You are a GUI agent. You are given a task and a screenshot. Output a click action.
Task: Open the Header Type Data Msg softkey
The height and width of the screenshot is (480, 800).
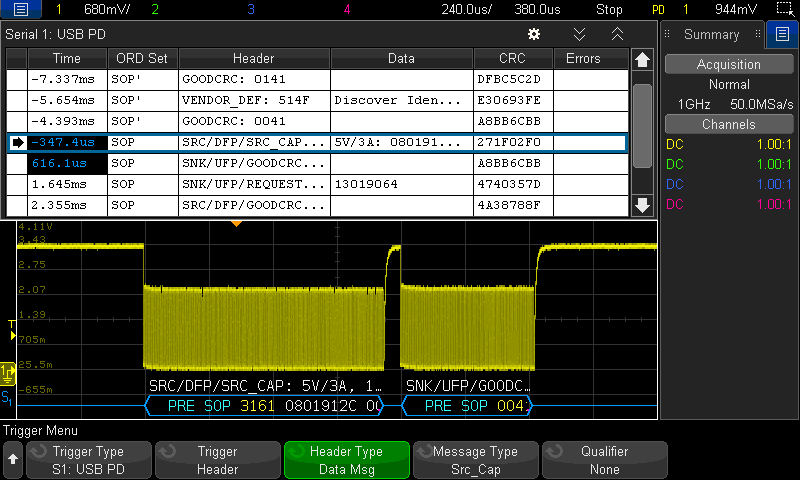[347, 460]
